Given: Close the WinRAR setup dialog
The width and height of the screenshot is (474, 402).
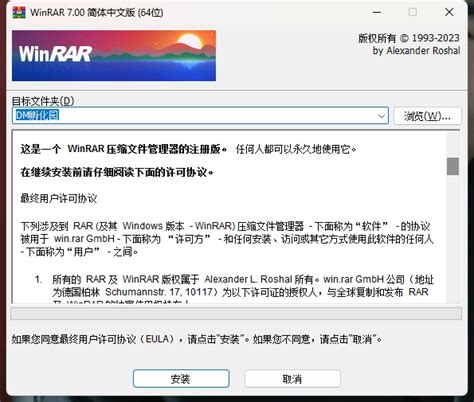Looking at the screenshot, I should 449,12.
